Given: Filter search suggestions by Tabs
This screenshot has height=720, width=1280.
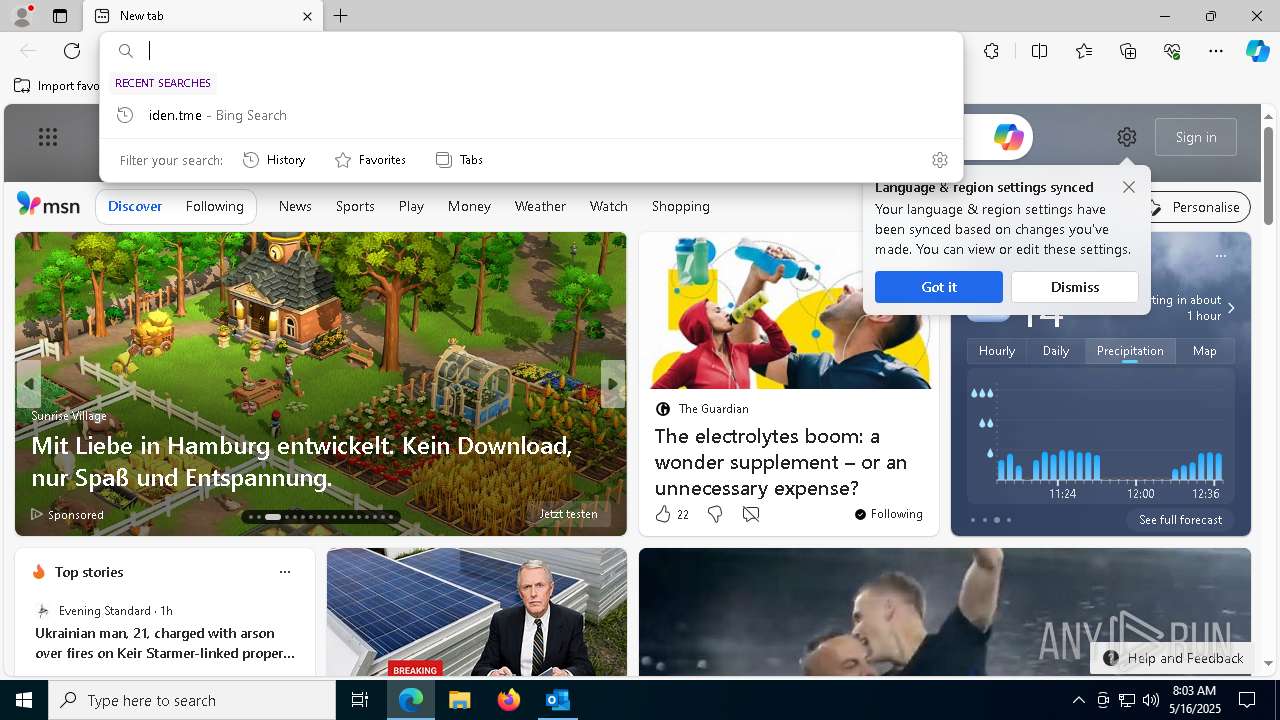Looking at the screenshot, I should click(x=459, y=160).
